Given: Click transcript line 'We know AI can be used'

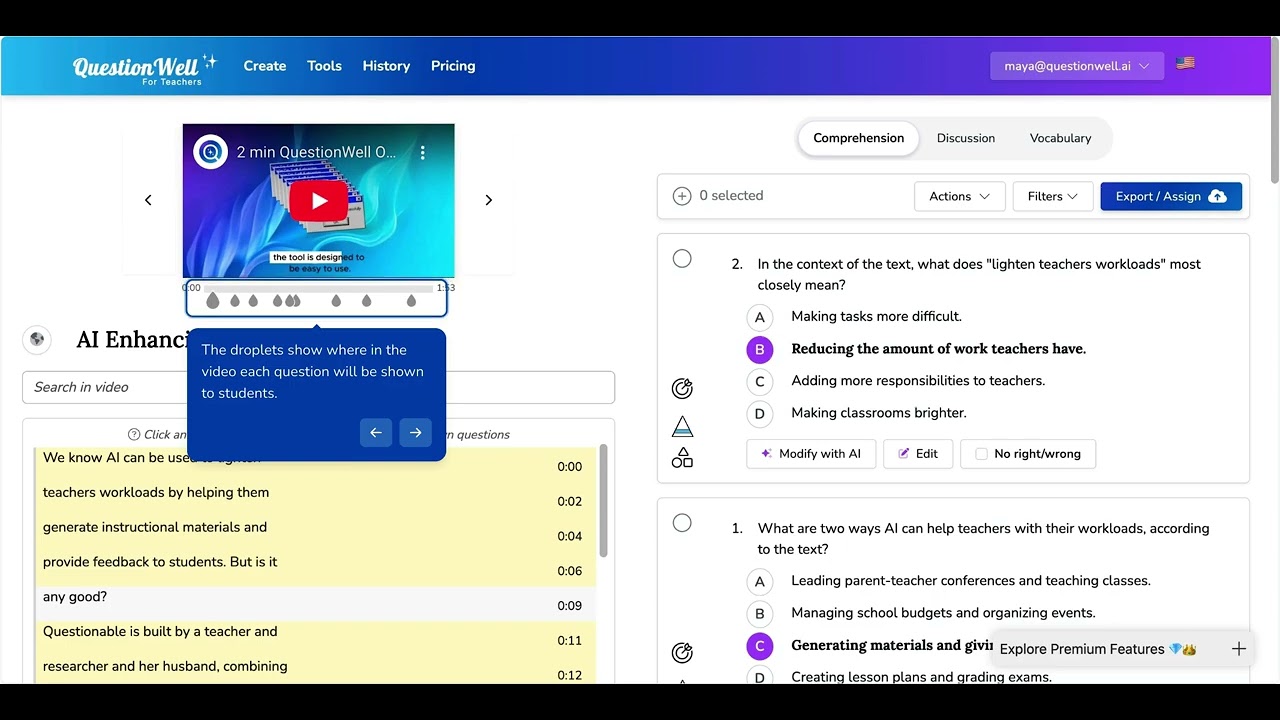Looking at the screenshot, I should 152,458.
